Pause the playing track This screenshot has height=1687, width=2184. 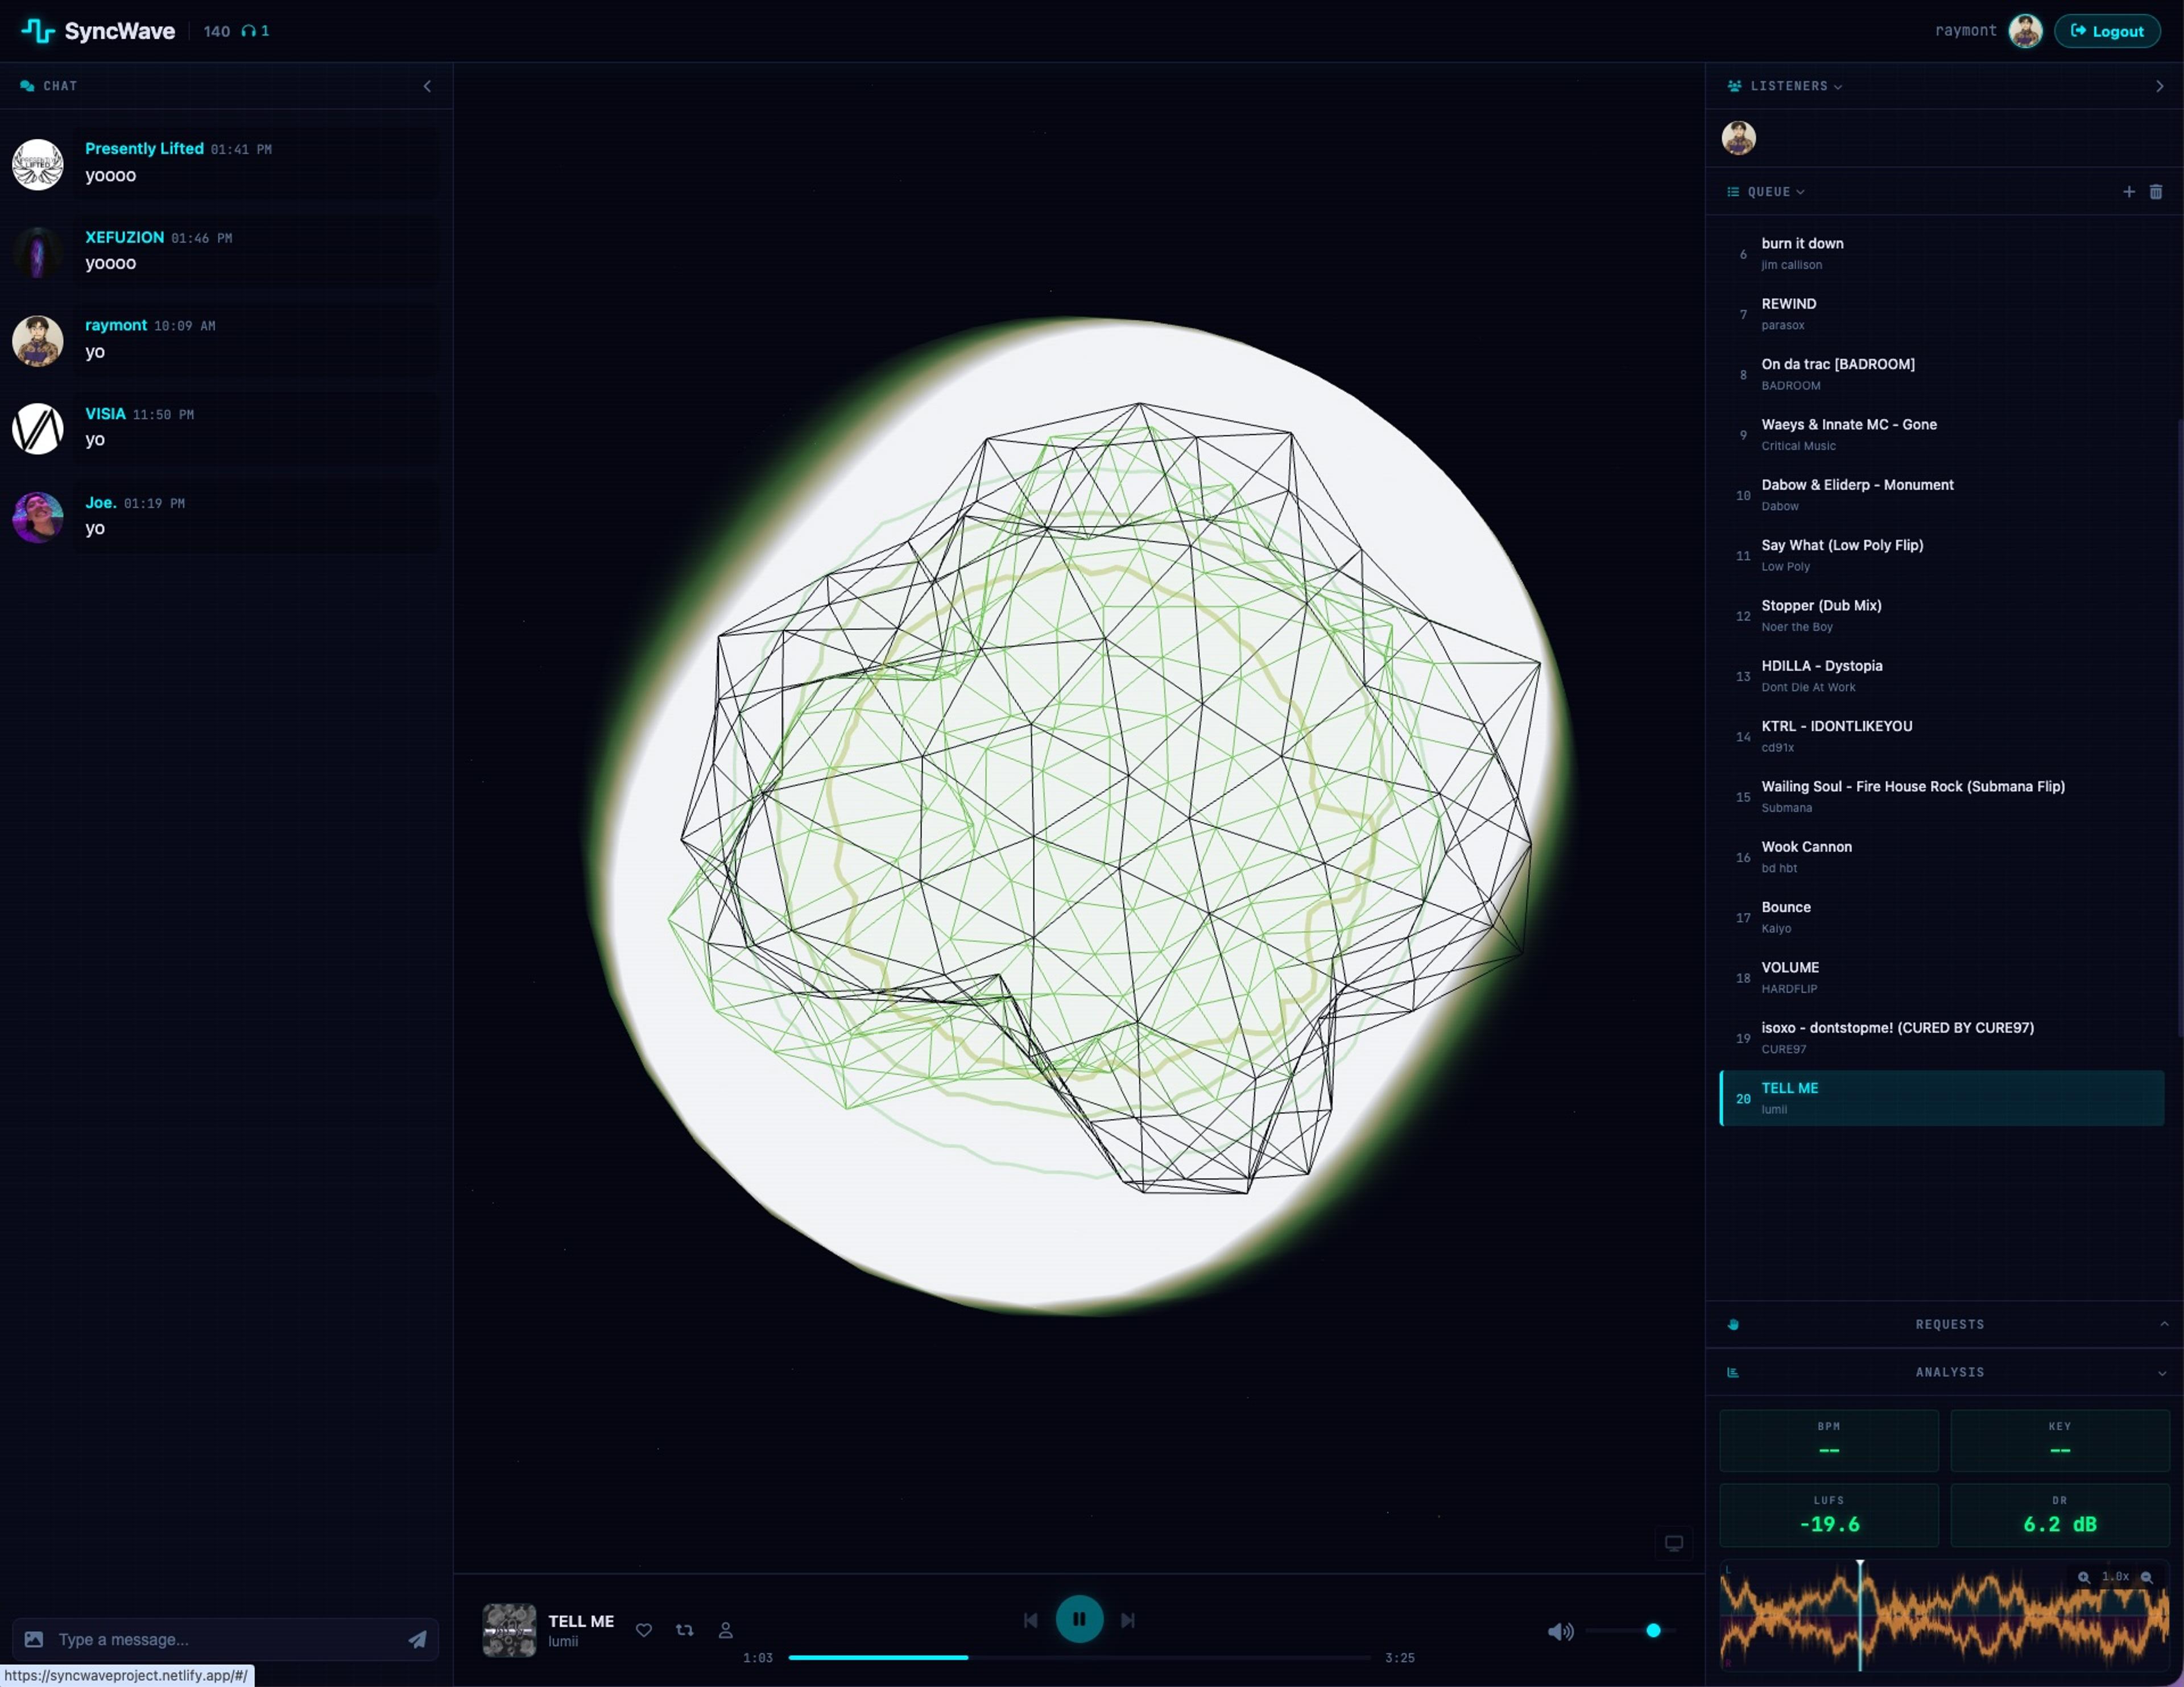point(1079,1619)
